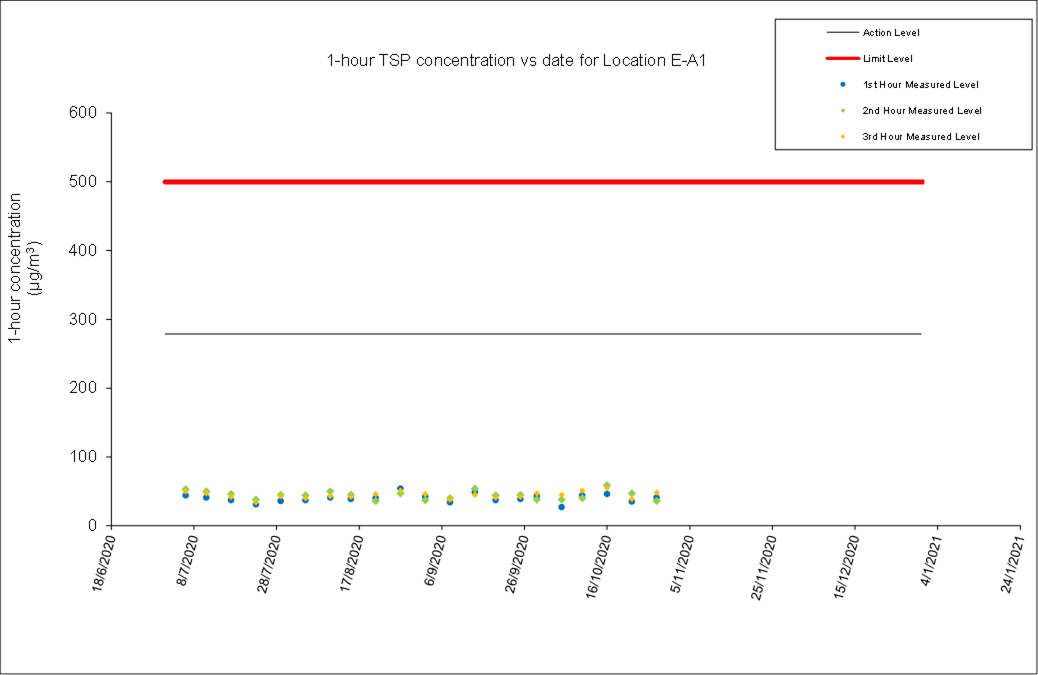Click the blue 1st Hour marker in legend

click(x=843, y=84)
